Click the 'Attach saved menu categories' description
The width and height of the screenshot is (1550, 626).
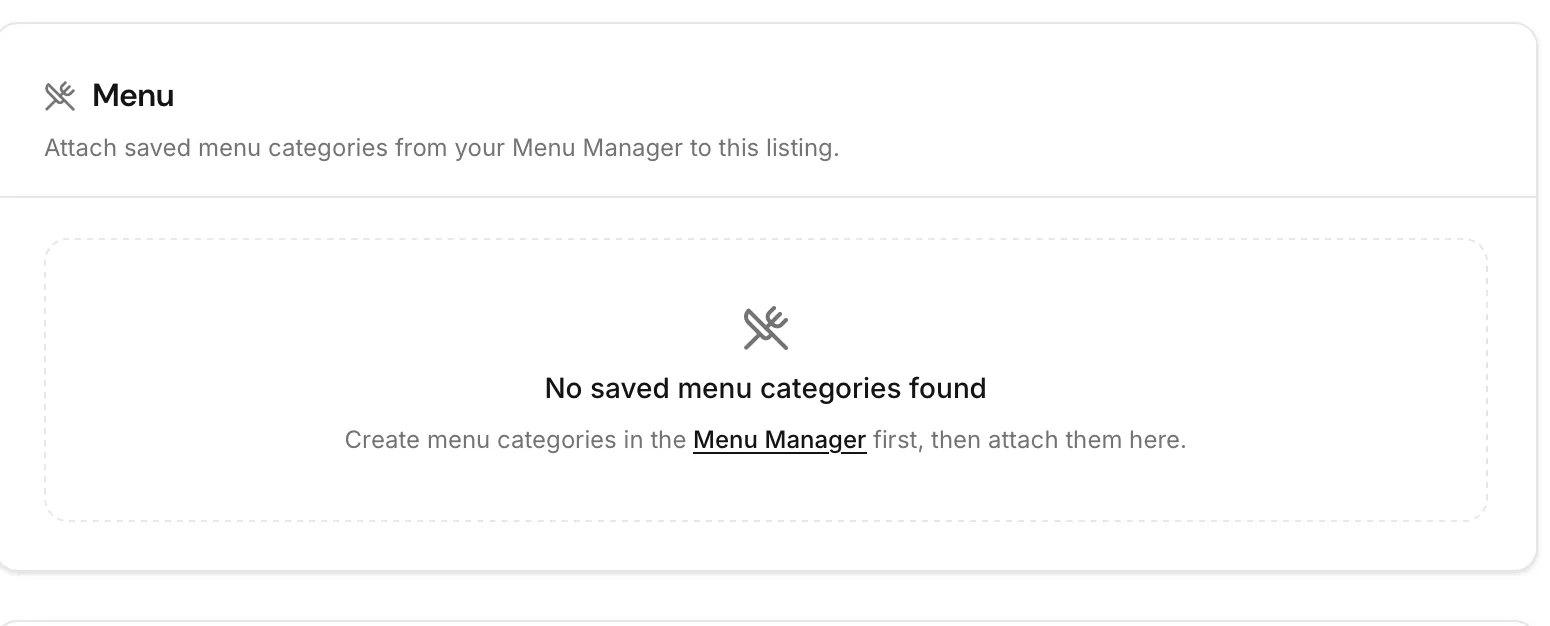(442, 148)
